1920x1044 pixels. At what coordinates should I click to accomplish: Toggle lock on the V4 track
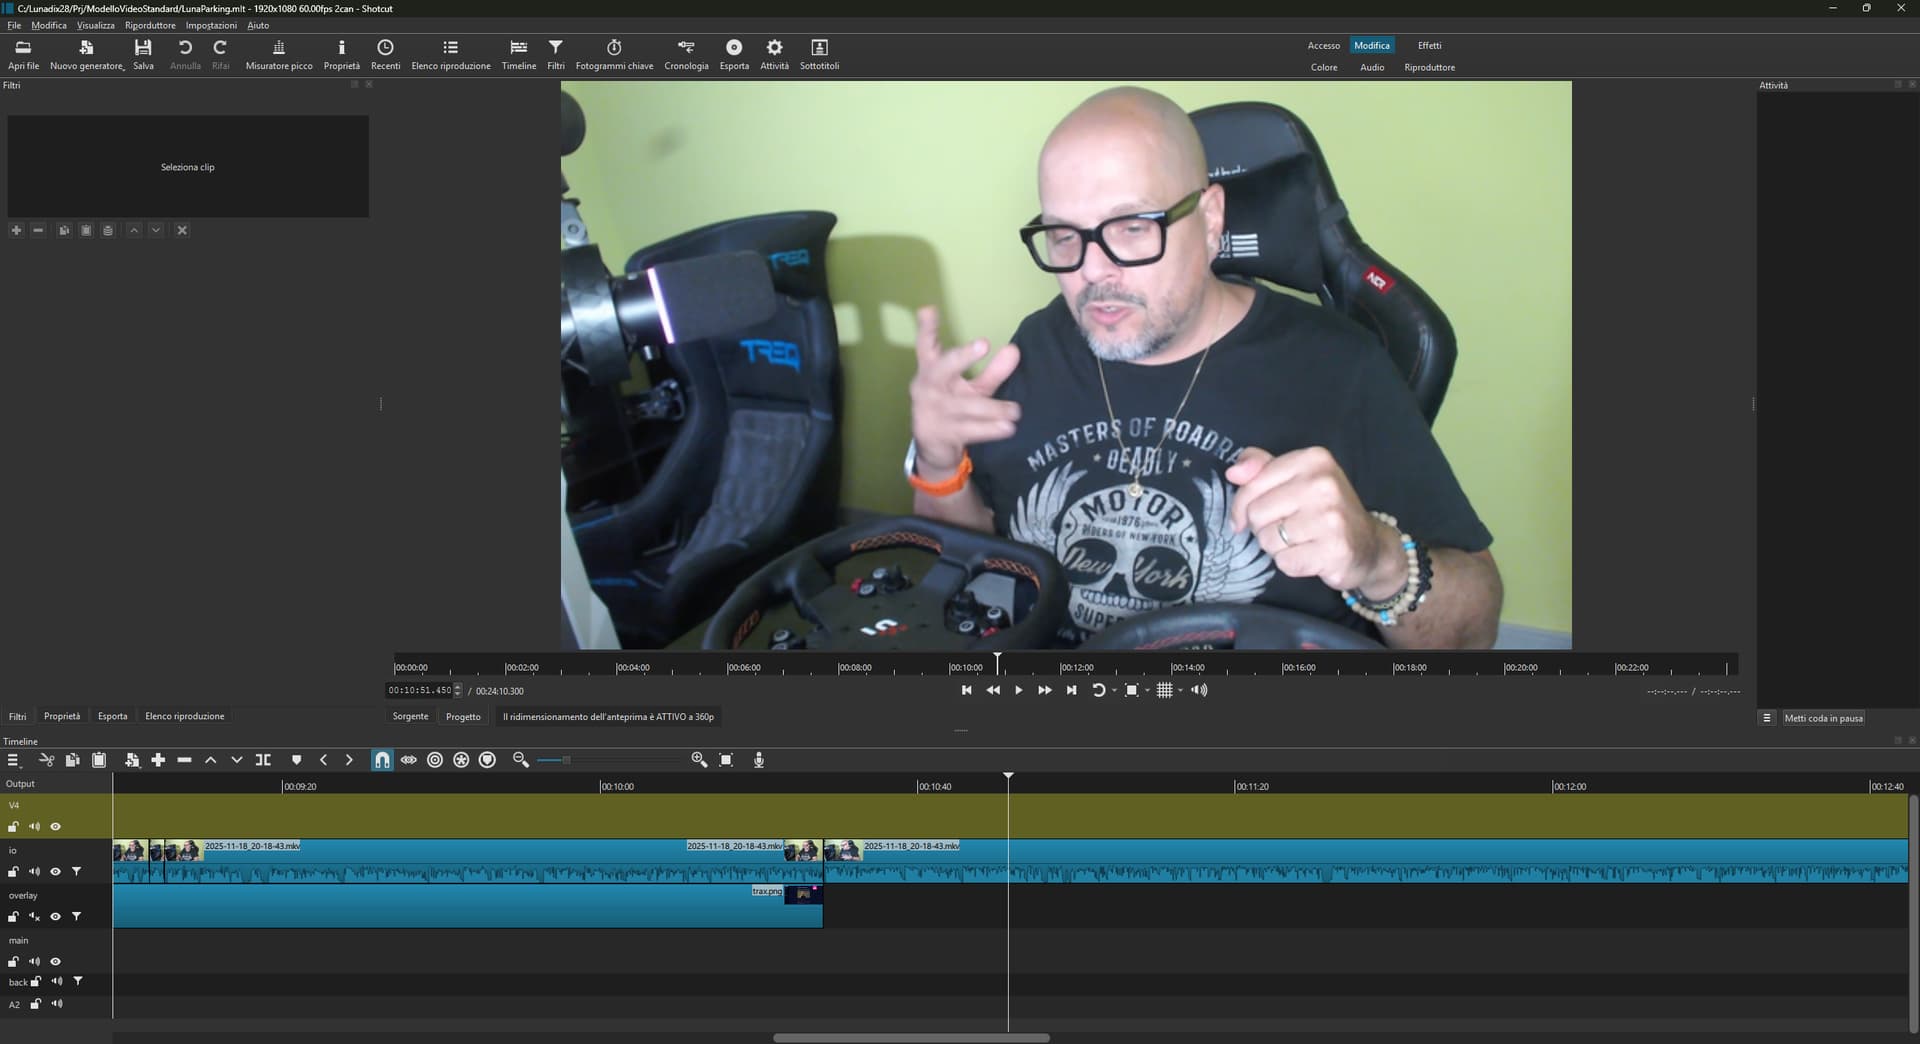pyautogui.click(x=13, y=827)
